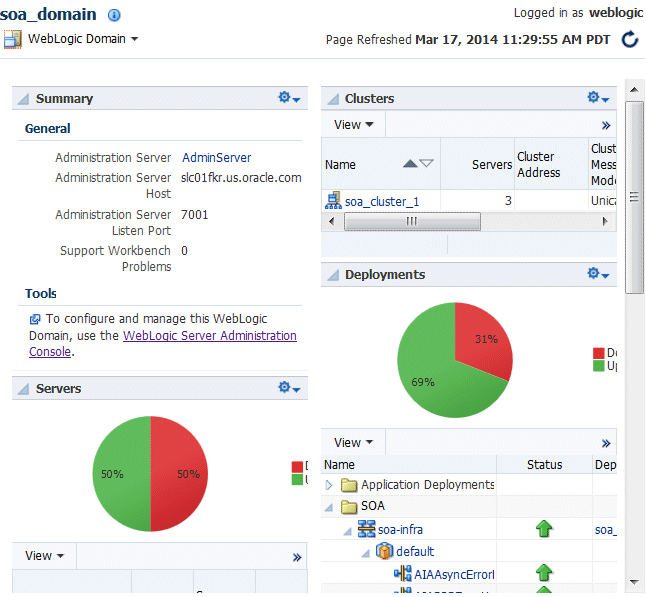Open the Servers table View menu

tap(44, 555)
